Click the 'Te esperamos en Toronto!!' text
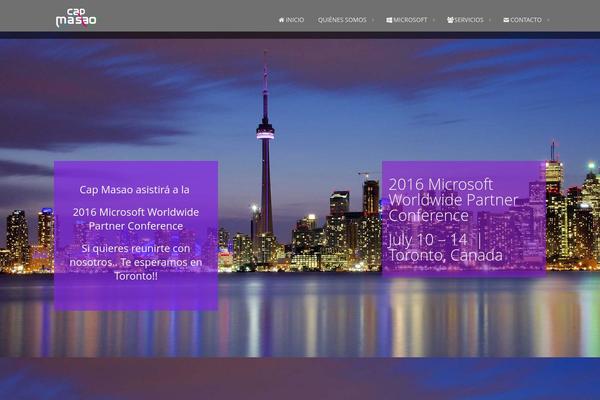This screenshot has height=400, width=600. click(161, 269)
